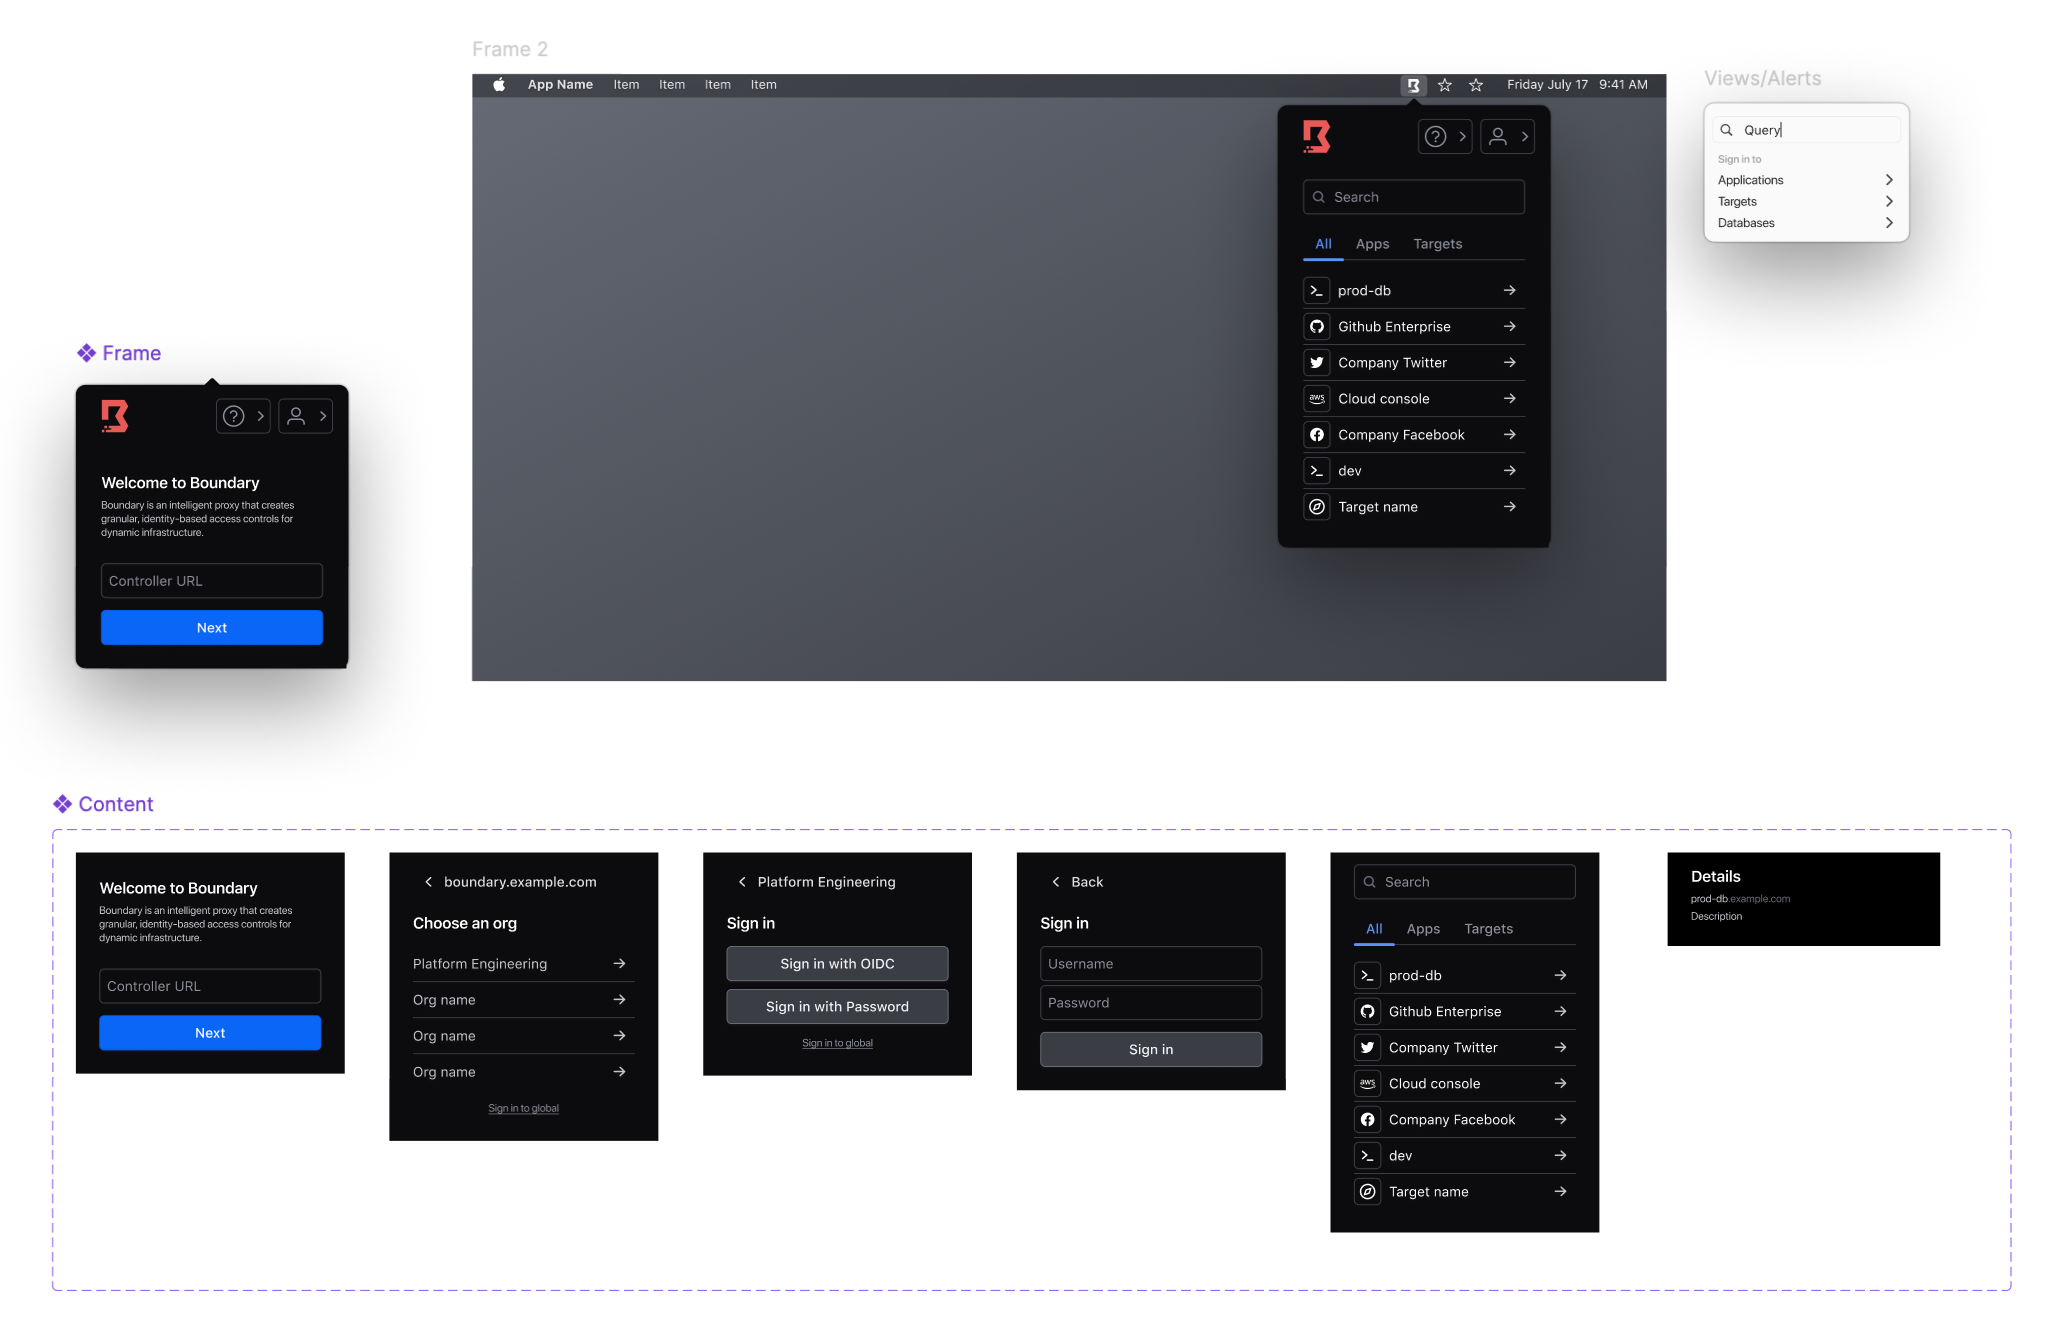Click the Username input field
This screenshot has width=2056, height=1344.
[x=1151, y=964]
